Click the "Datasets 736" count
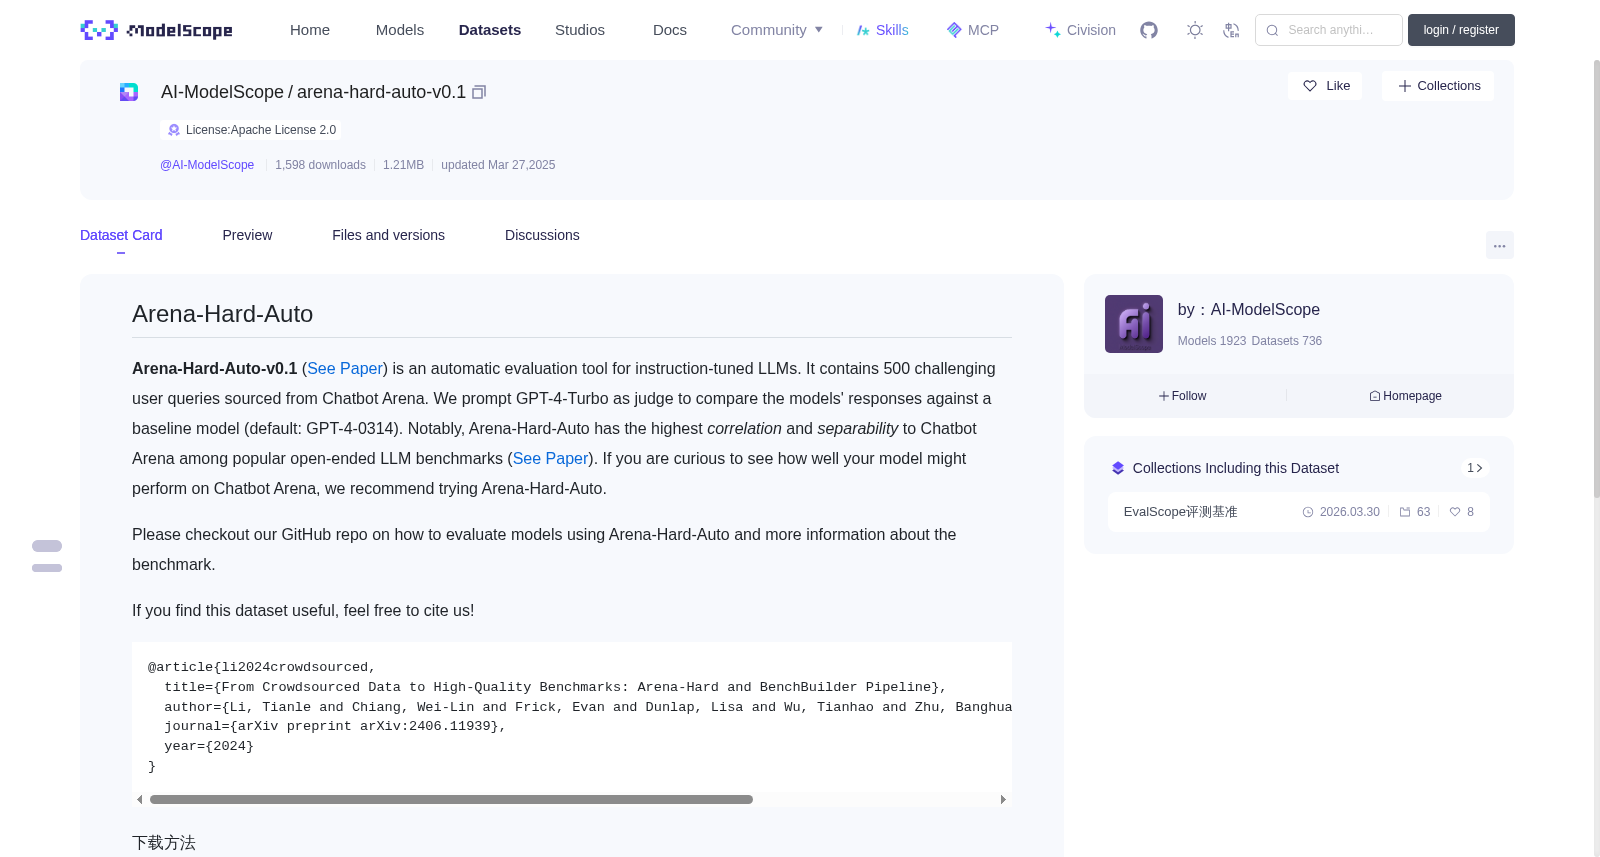 [1287, 341]
